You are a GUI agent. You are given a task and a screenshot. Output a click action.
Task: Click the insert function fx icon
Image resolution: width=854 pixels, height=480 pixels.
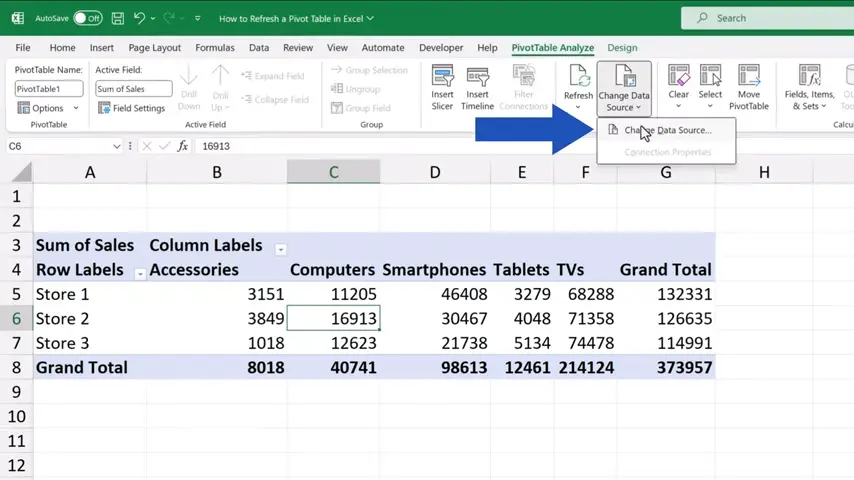tap(182, 146)
